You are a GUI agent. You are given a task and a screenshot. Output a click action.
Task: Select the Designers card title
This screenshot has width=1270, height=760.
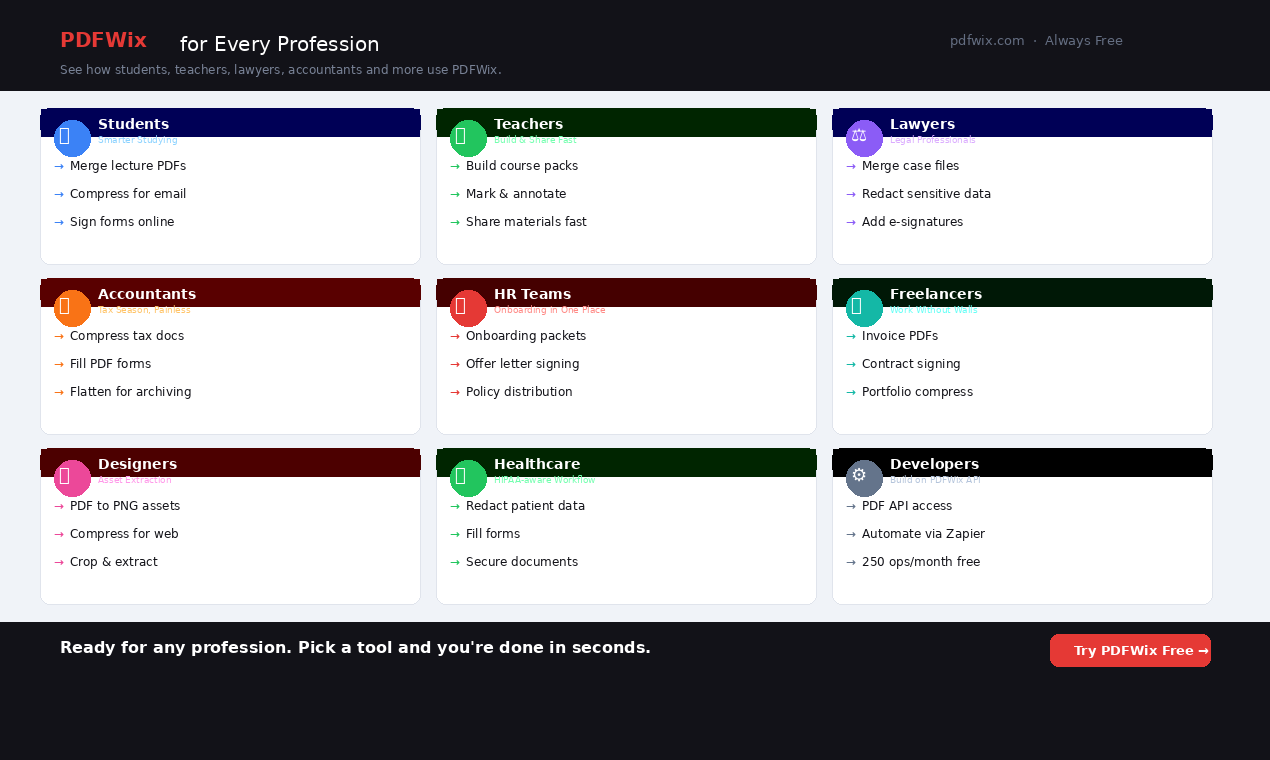point(137,464)
